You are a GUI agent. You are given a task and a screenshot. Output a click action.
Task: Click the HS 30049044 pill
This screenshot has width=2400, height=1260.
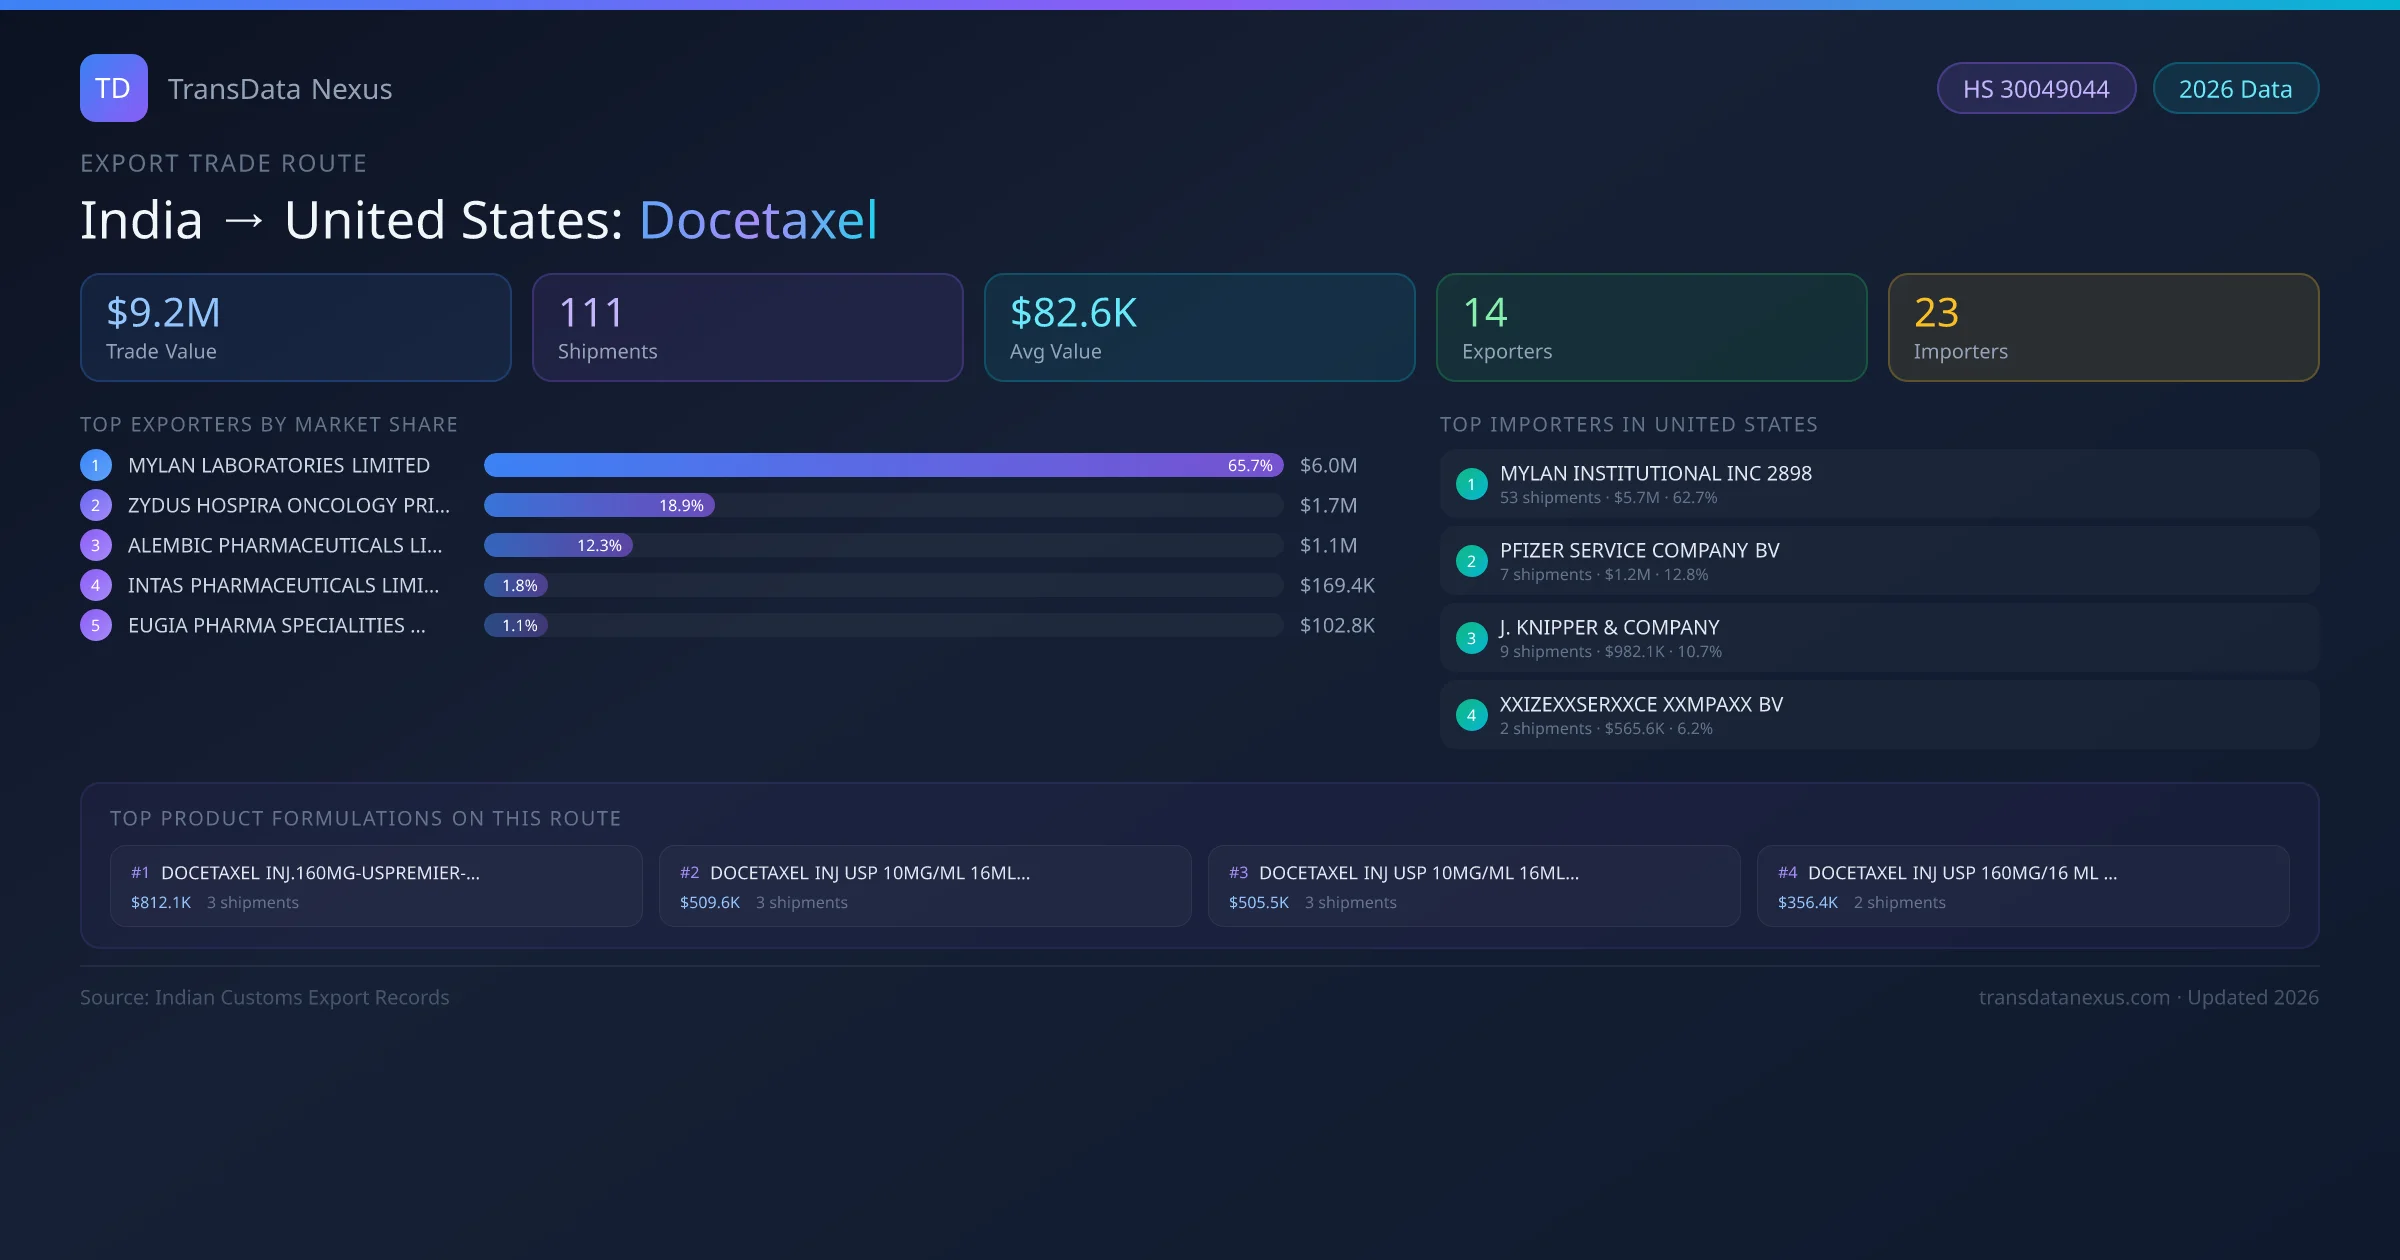click(2036, 89)
